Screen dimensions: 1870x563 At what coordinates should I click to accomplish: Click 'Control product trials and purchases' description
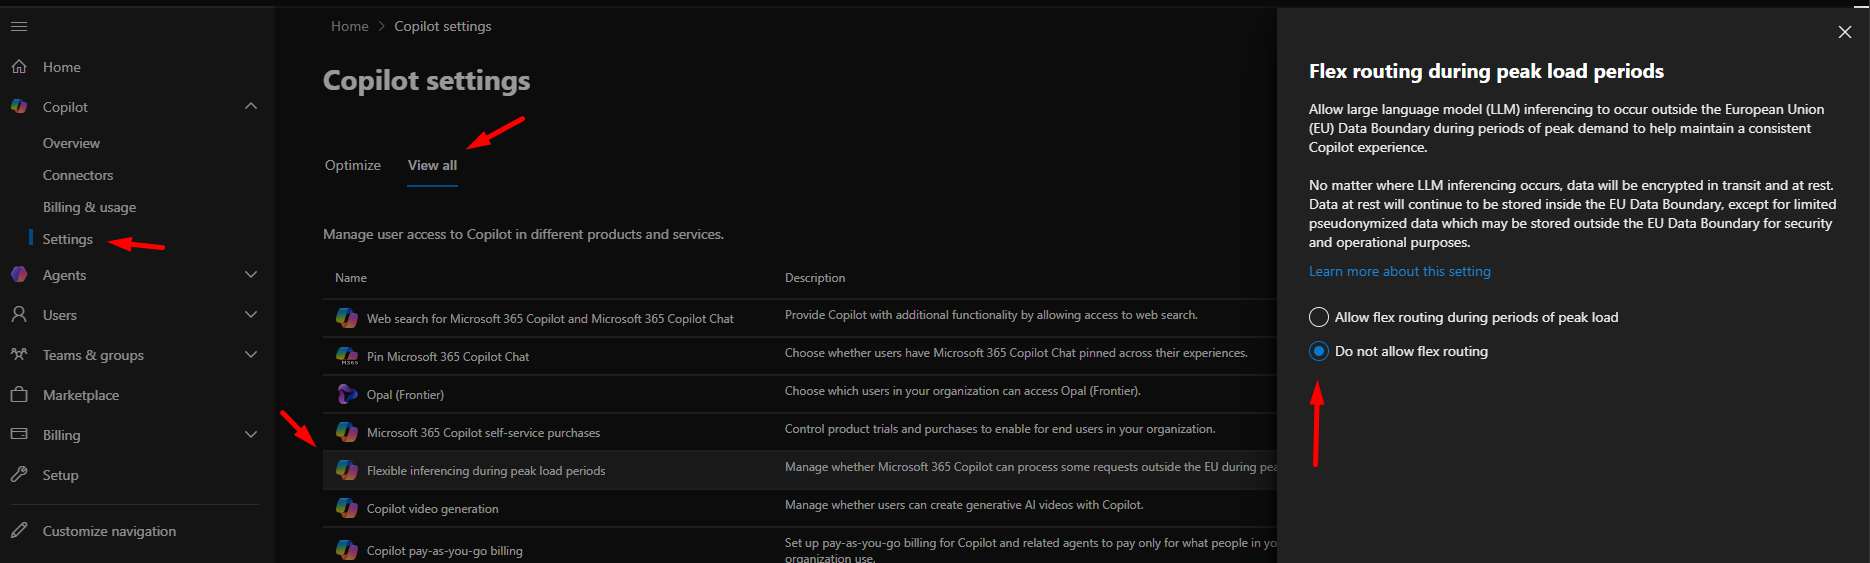click(x=1000, y=429)
